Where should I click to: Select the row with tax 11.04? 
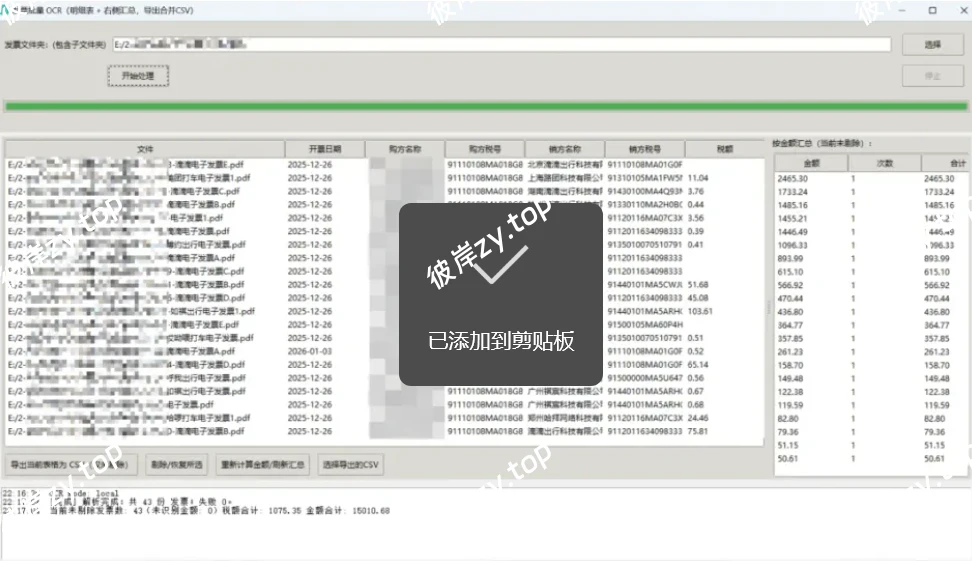point(384,178)
